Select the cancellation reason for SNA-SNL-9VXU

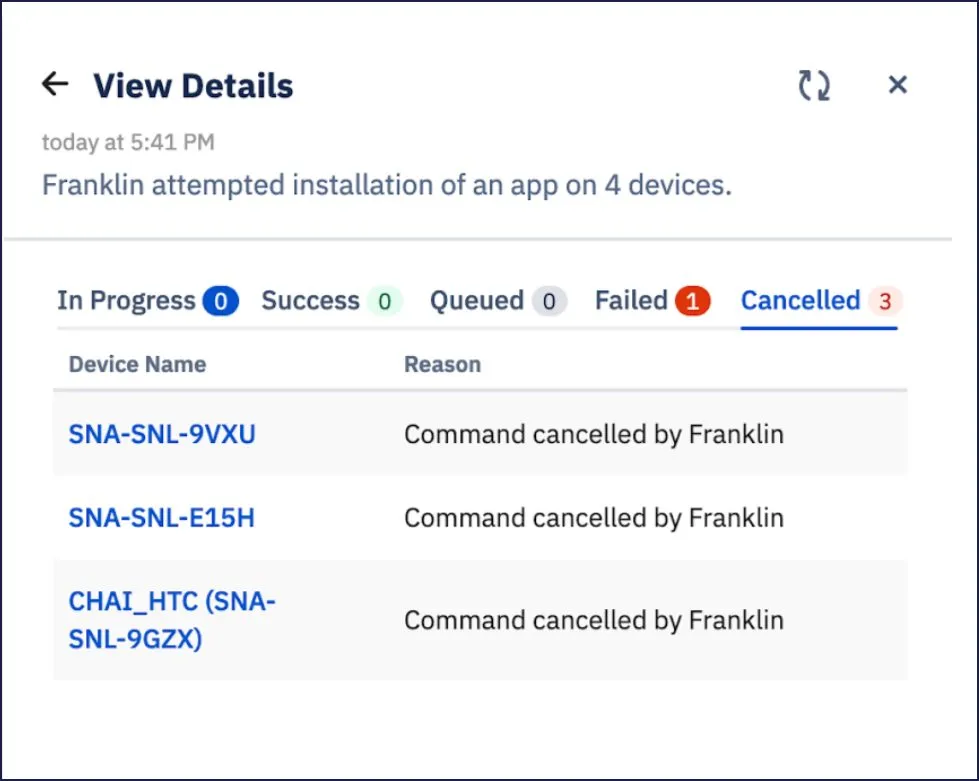point(594,434)
